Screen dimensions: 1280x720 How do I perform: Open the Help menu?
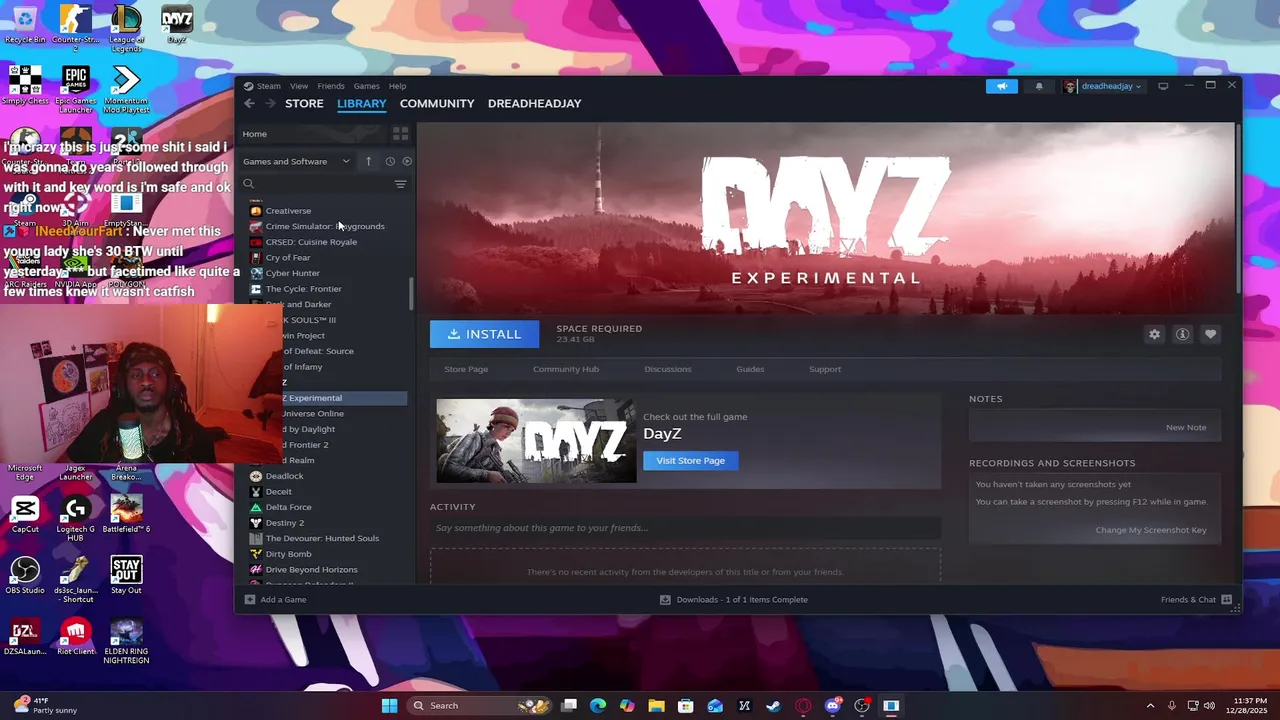click(397, 86)
